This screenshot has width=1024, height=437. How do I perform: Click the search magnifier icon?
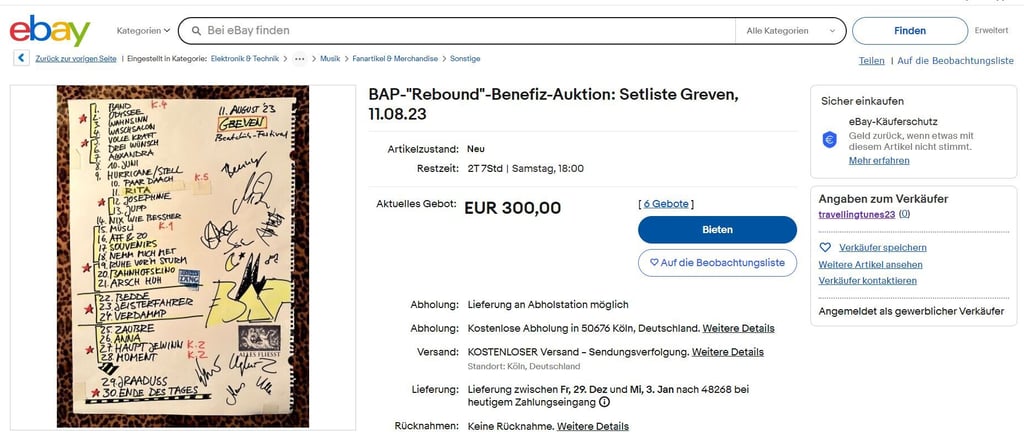click(192, 31)
